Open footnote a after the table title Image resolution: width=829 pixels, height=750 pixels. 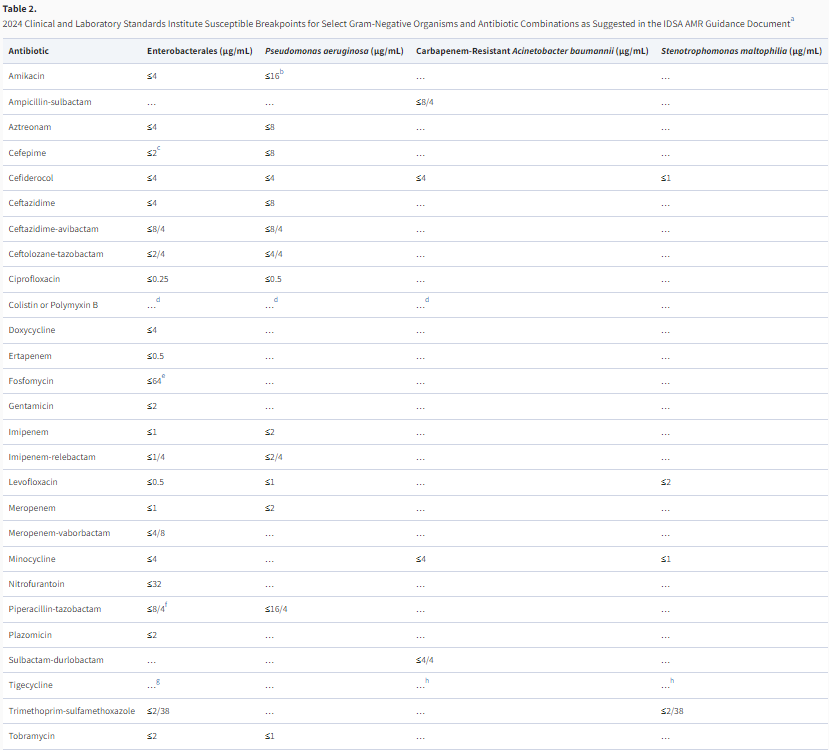(x=793, y=19)
